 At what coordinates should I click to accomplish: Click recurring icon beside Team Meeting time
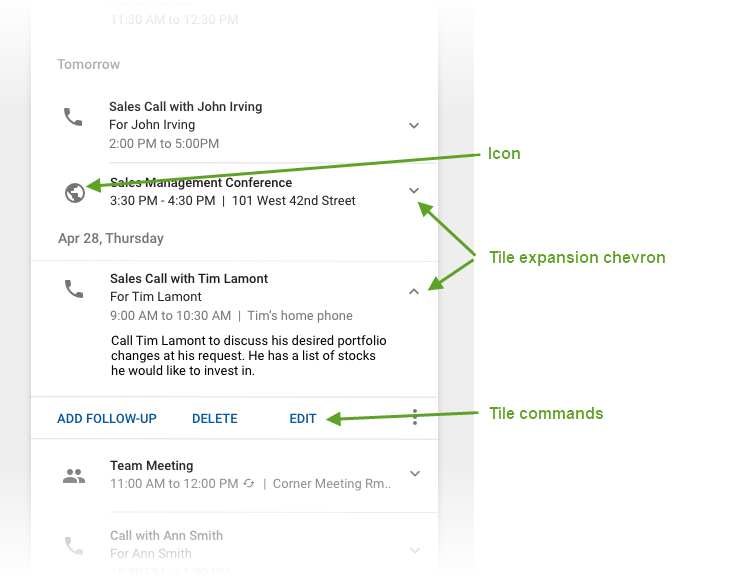click(247, 484)
